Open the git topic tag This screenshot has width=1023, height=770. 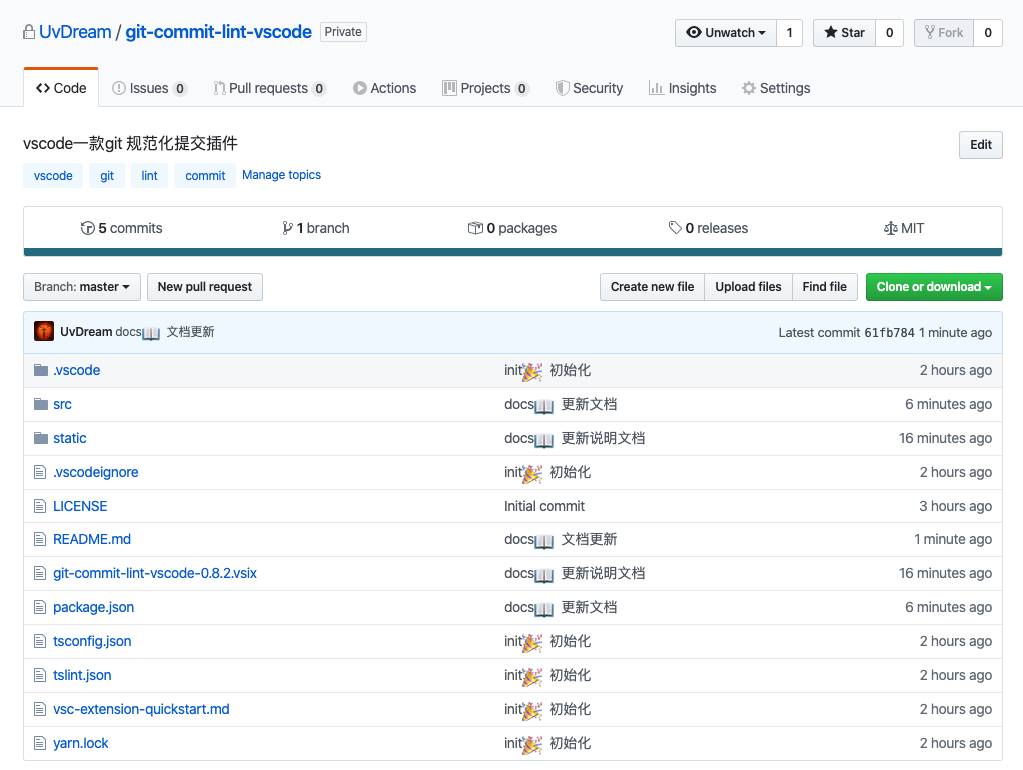[107, 176]
